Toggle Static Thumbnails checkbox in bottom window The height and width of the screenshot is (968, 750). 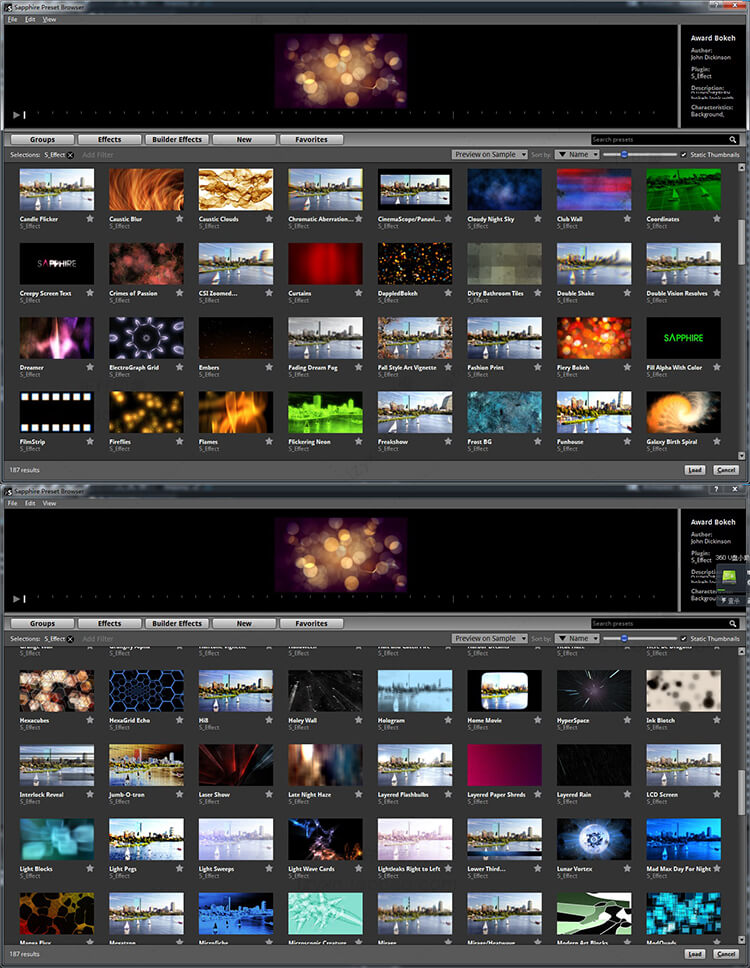pyautogui.click(x=683, y=639)
